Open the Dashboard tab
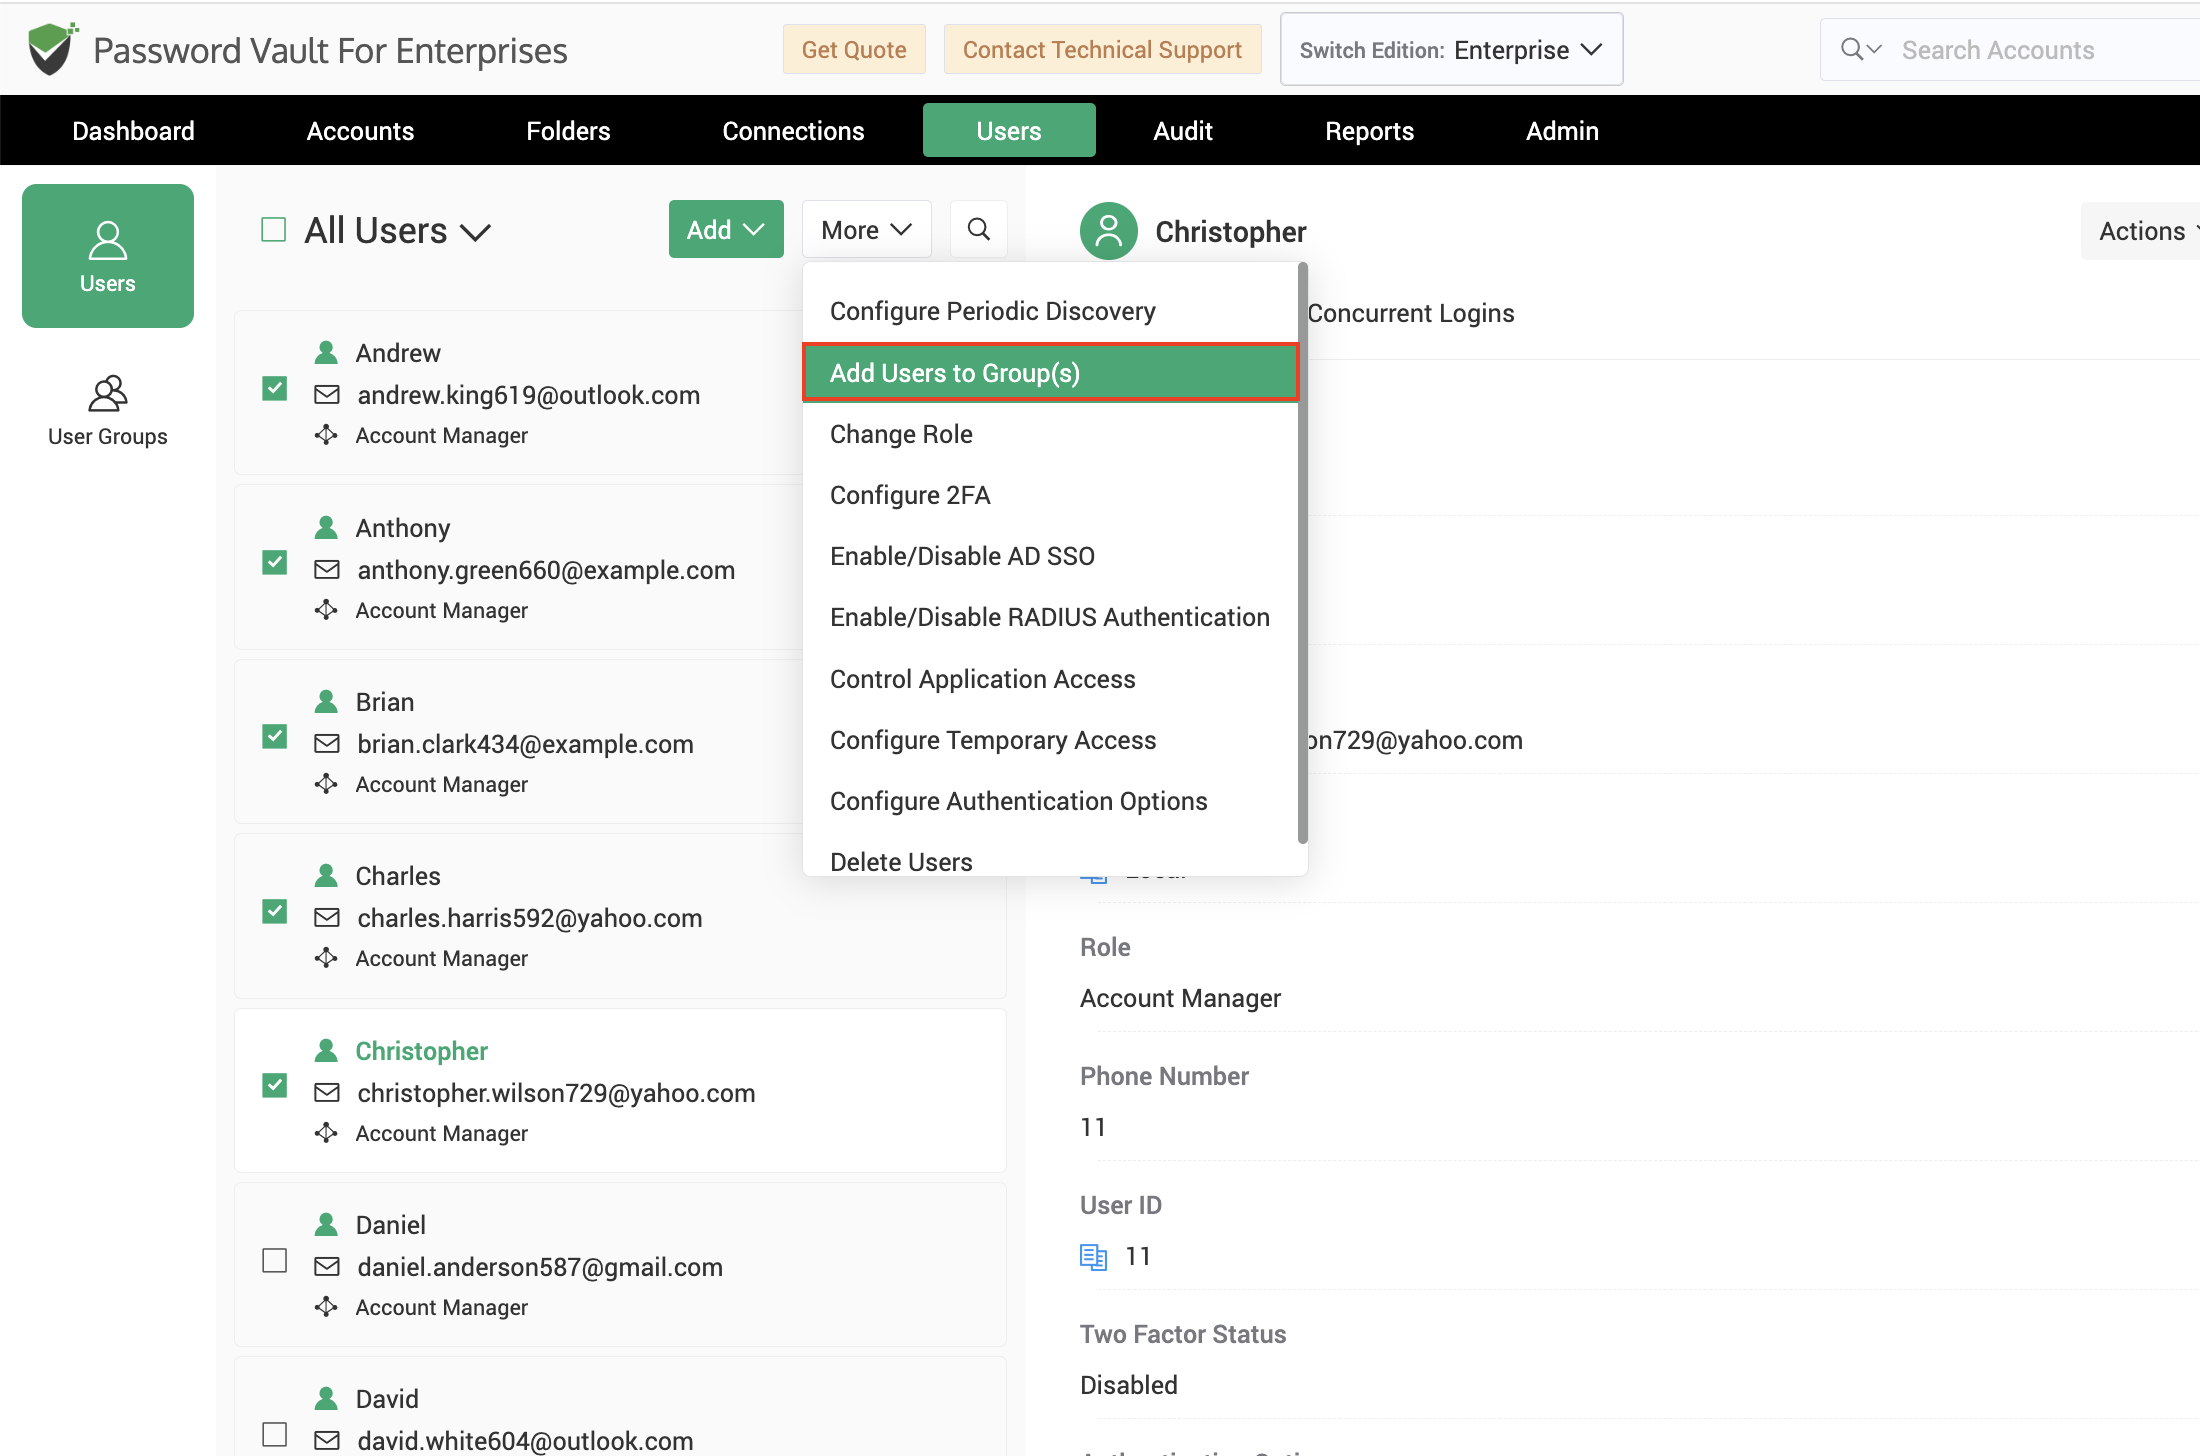2200x1456 pixels. pyautogui.click(x=133, y=131)
